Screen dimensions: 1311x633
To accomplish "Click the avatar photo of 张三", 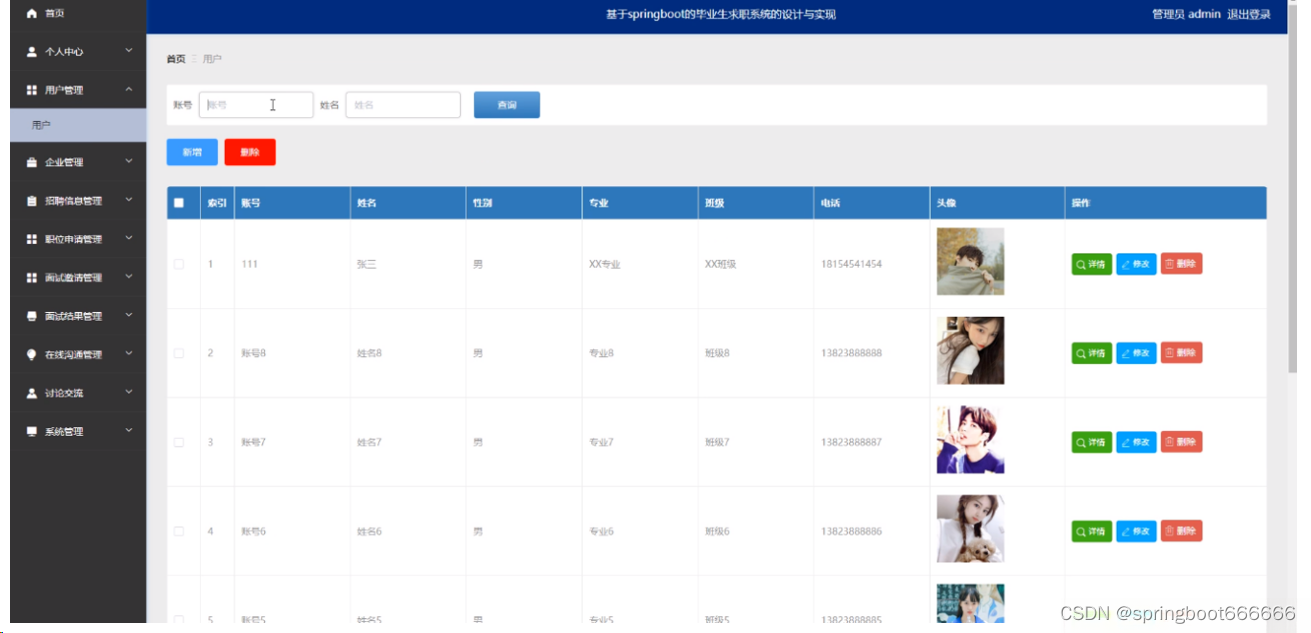I will [970, 262].
